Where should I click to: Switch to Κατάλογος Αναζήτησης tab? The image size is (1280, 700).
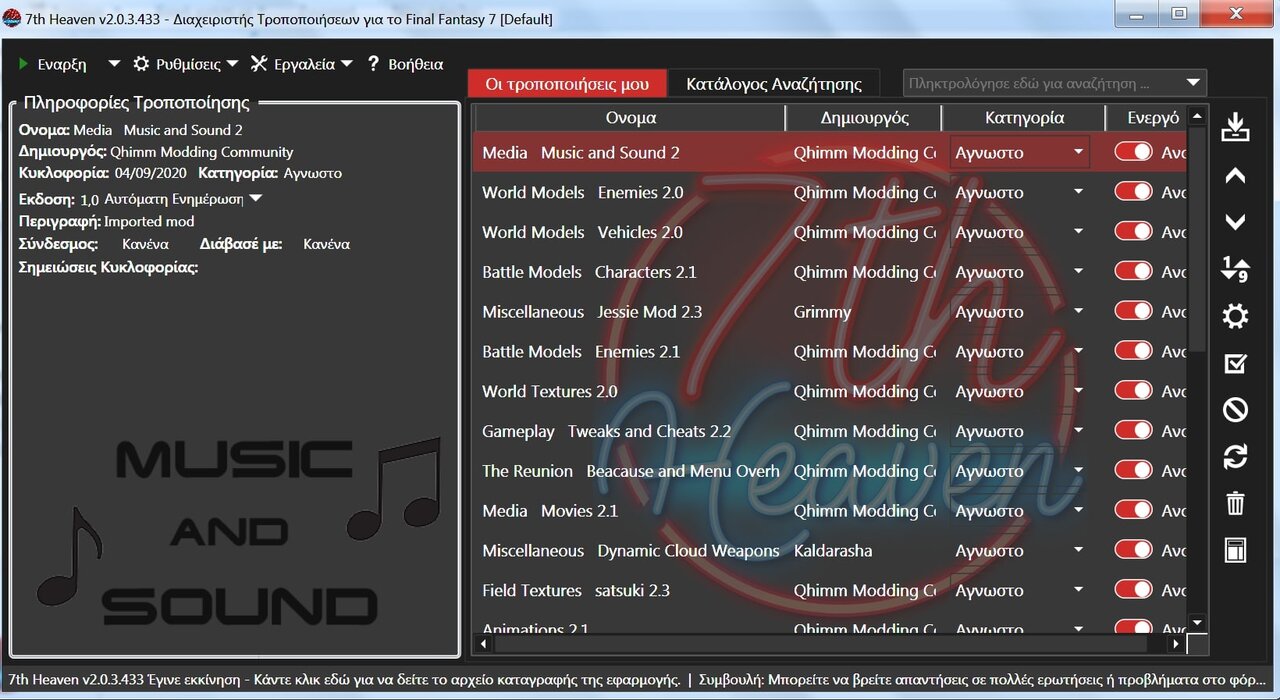click(774, 84)
